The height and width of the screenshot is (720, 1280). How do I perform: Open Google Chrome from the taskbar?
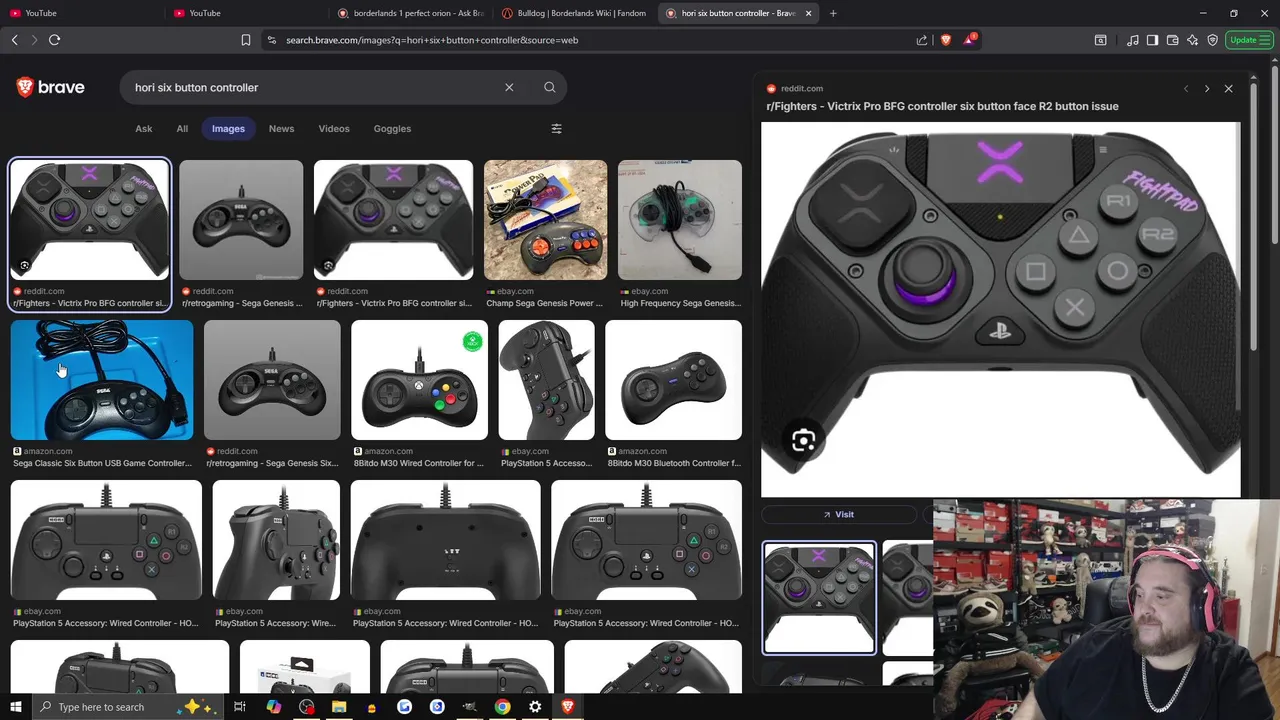point(502,707)
